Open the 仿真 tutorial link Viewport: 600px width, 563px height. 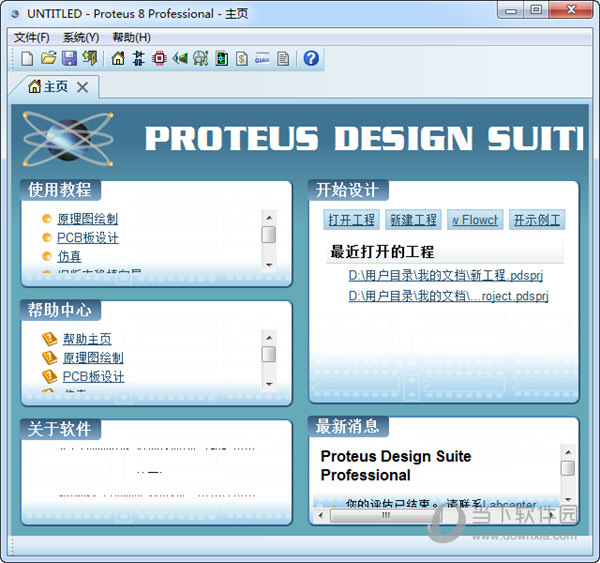tap(69, 256)
